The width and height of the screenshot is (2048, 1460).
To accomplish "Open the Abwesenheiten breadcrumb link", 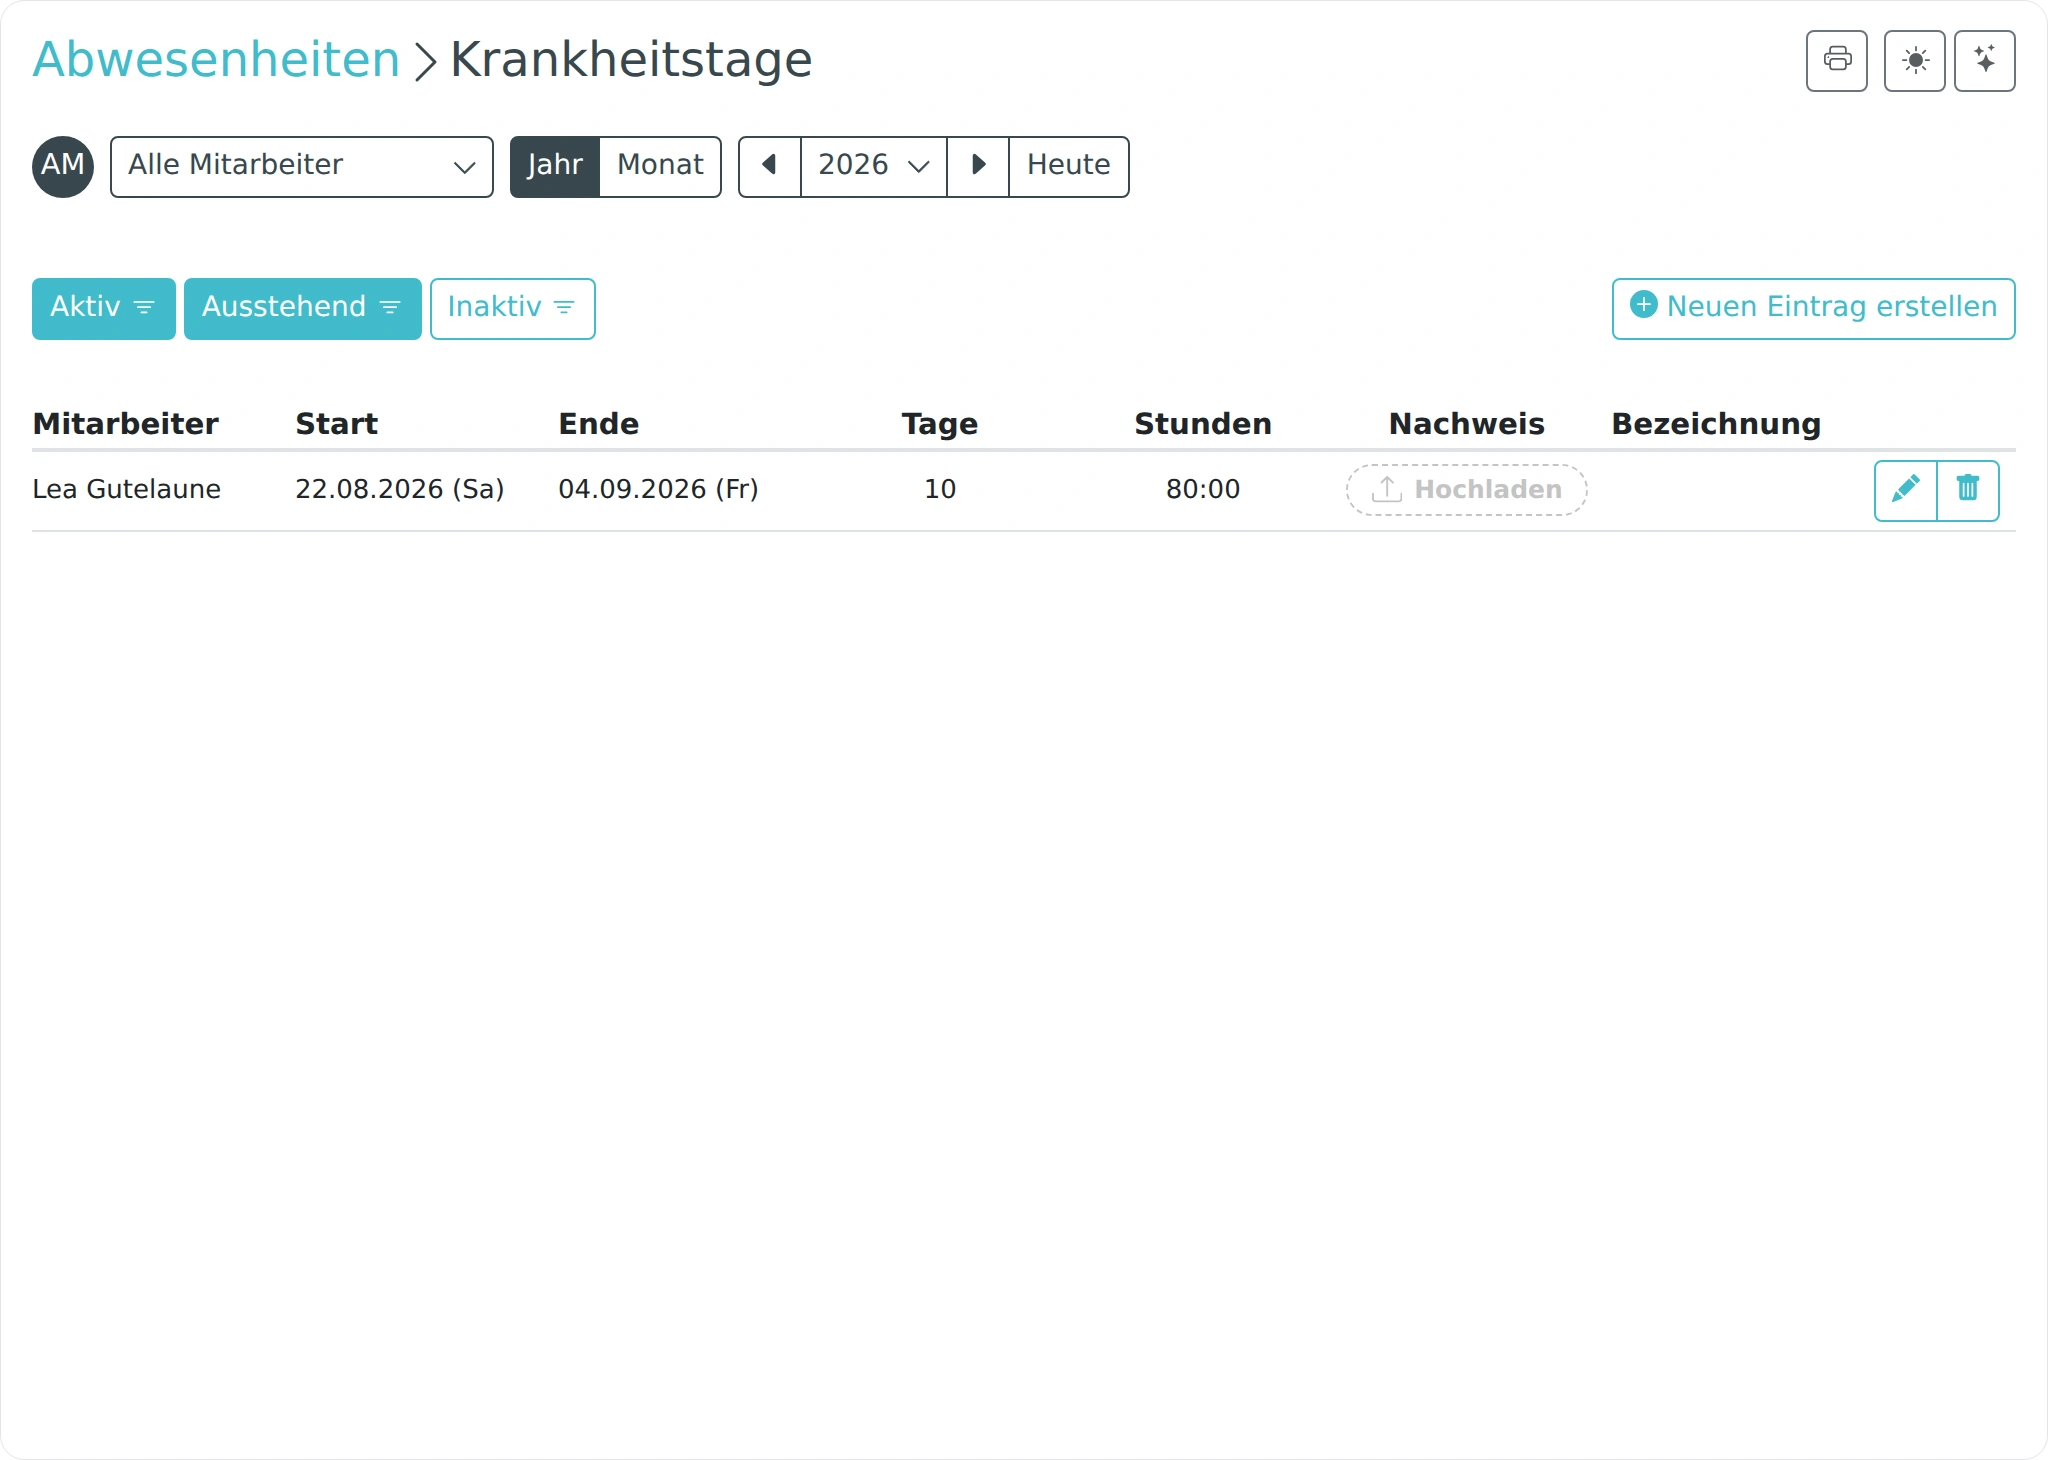I will coord(216,60).
